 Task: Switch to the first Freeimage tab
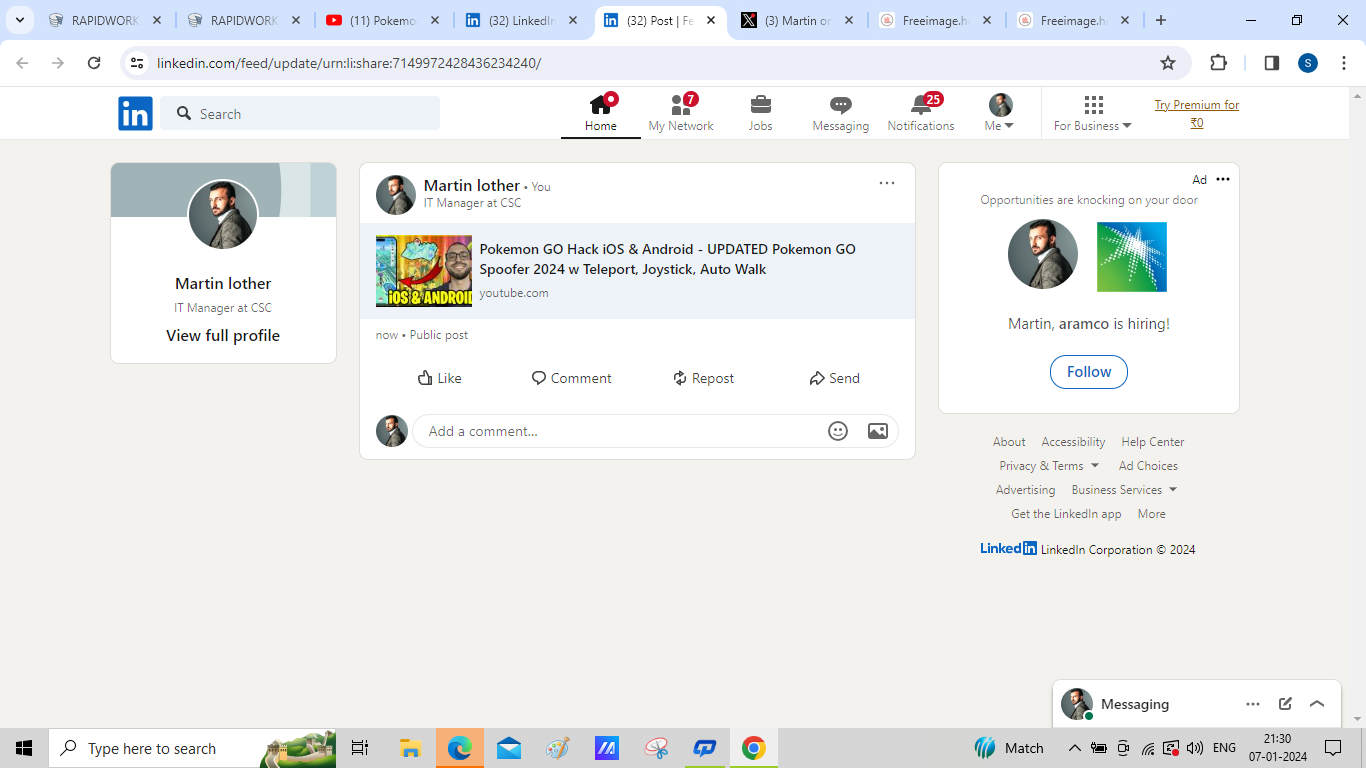[x=935, y=20]
